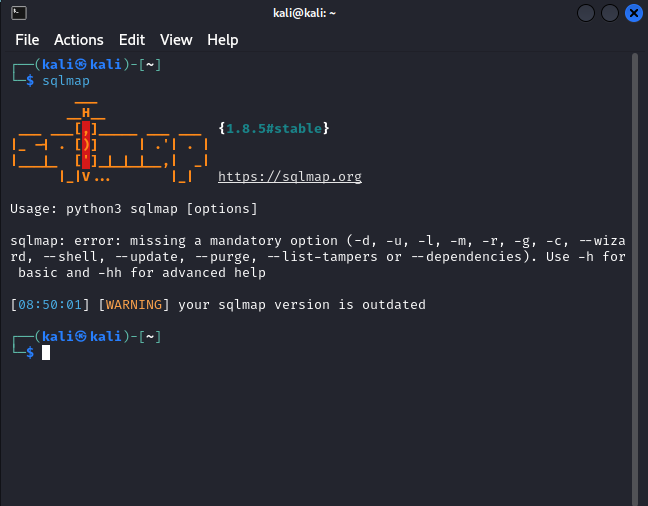Click the version text 1.8.5#stable
The image size is (648, 506).
click(274, 129)
